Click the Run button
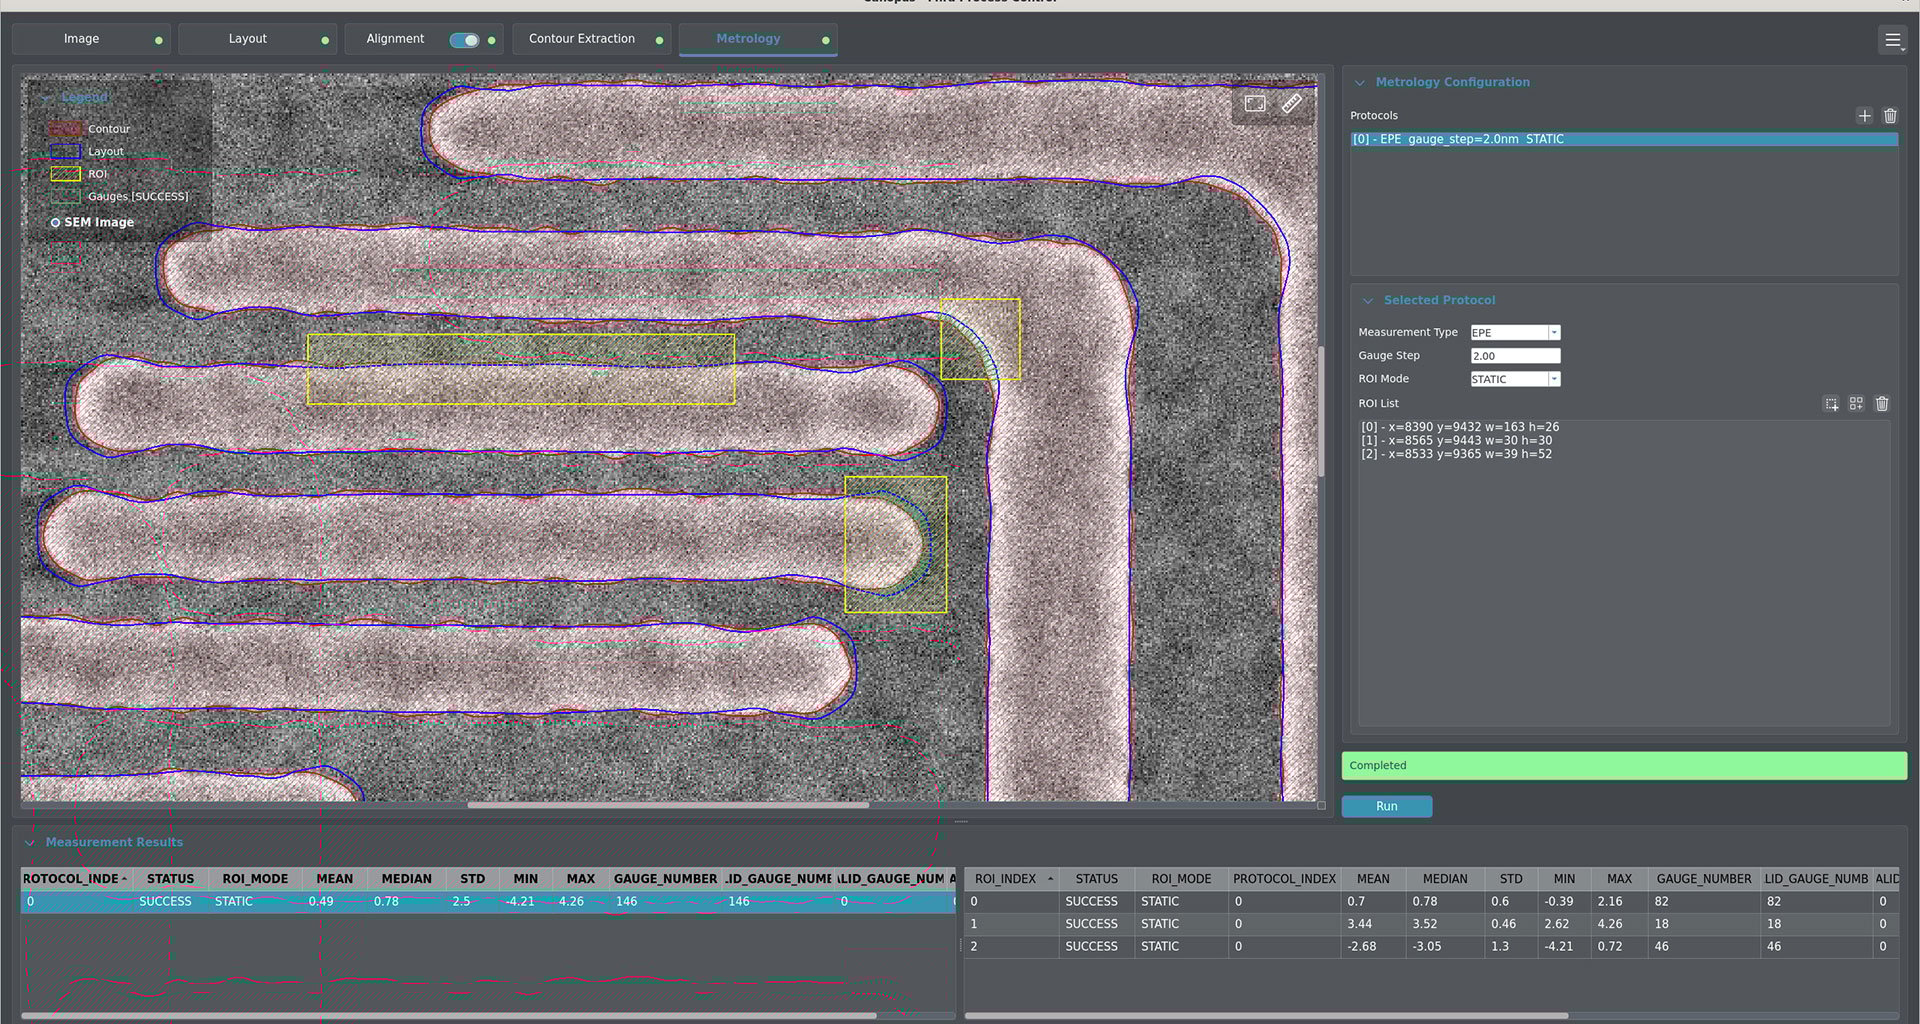Image resolution: width=1920 pixels, height=1024 pixels. (1386, 806)
